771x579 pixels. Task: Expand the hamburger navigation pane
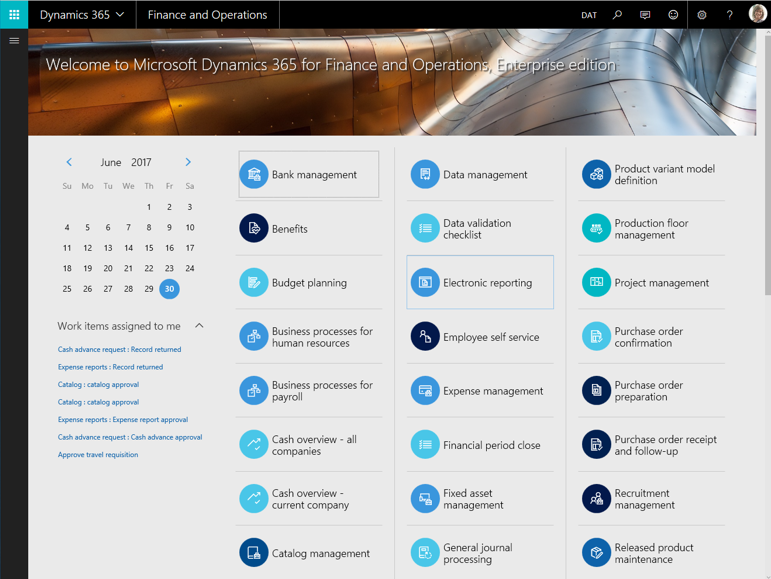(x=14, y=41)
